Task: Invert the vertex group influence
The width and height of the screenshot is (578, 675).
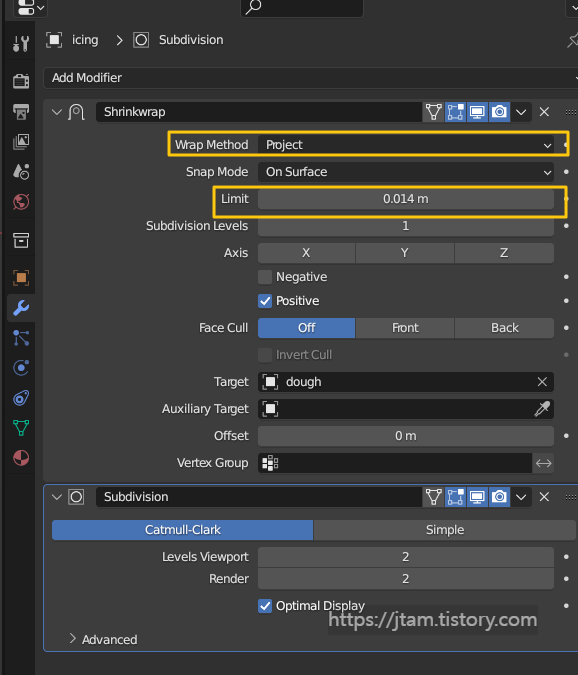Action: pos(544,463)
